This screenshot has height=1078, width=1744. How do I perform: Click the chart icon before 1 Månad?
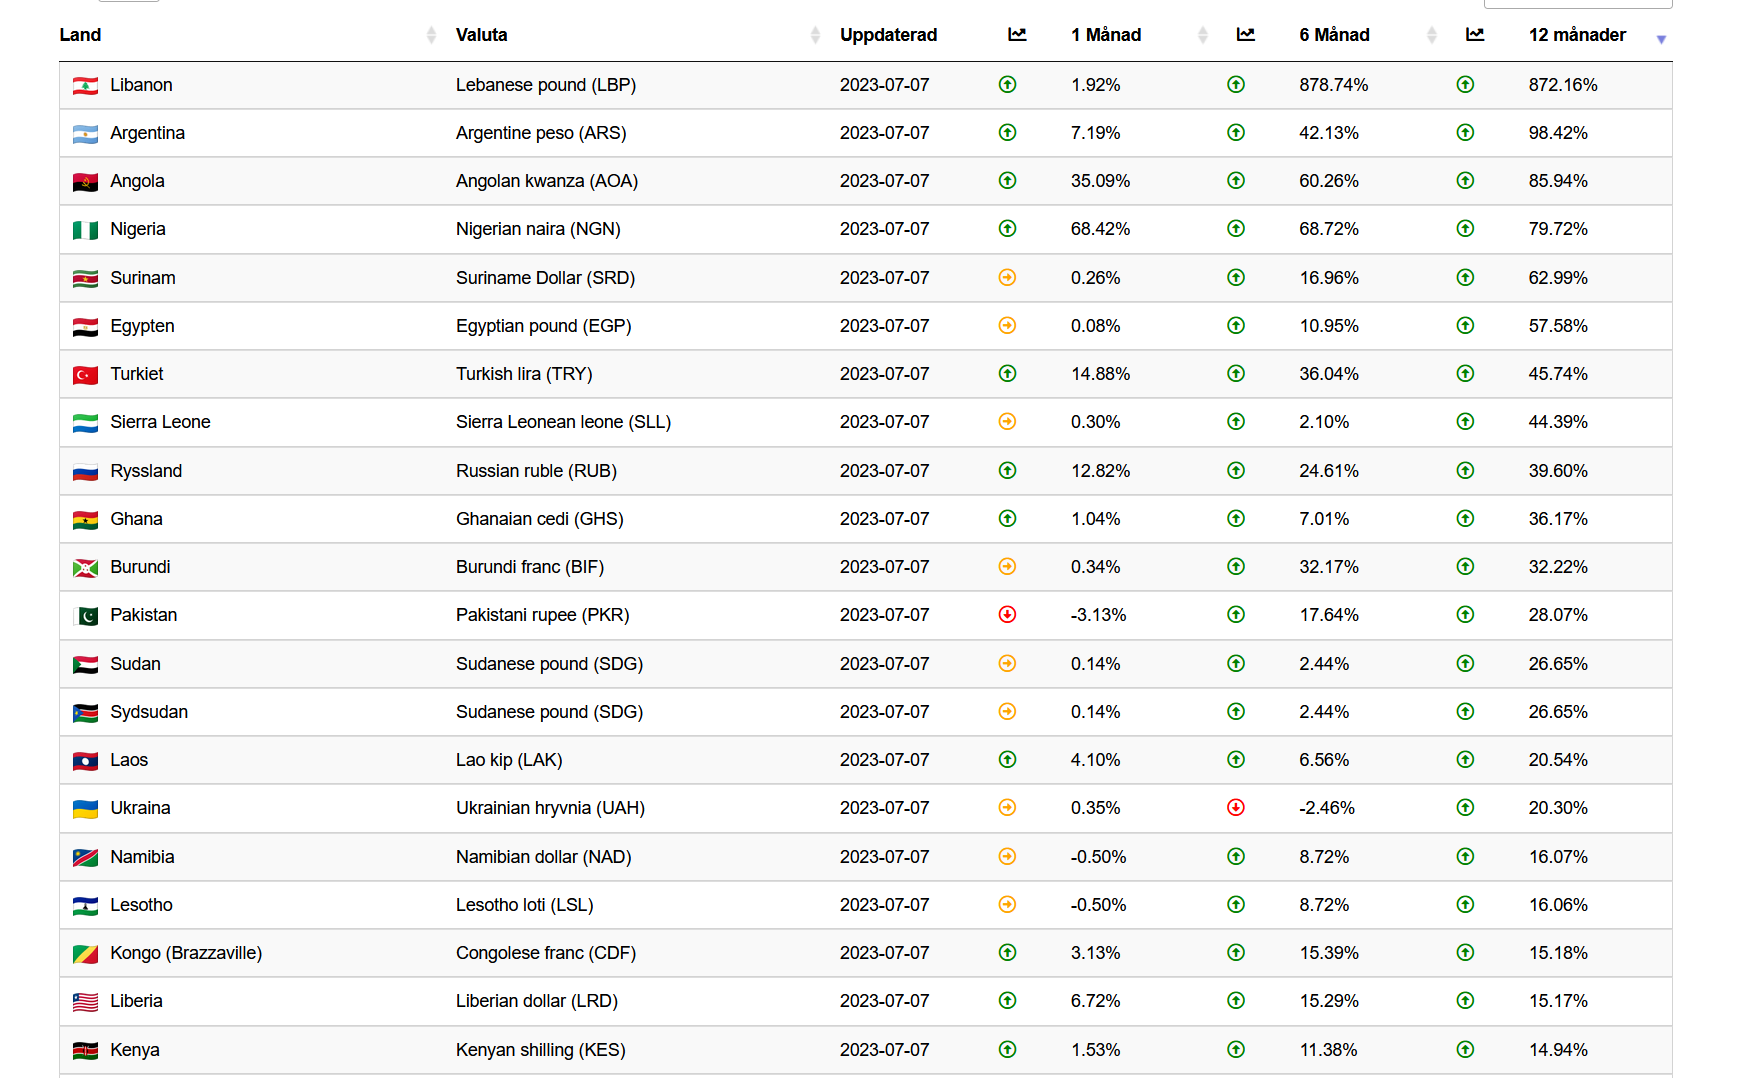click(1017, 35)
